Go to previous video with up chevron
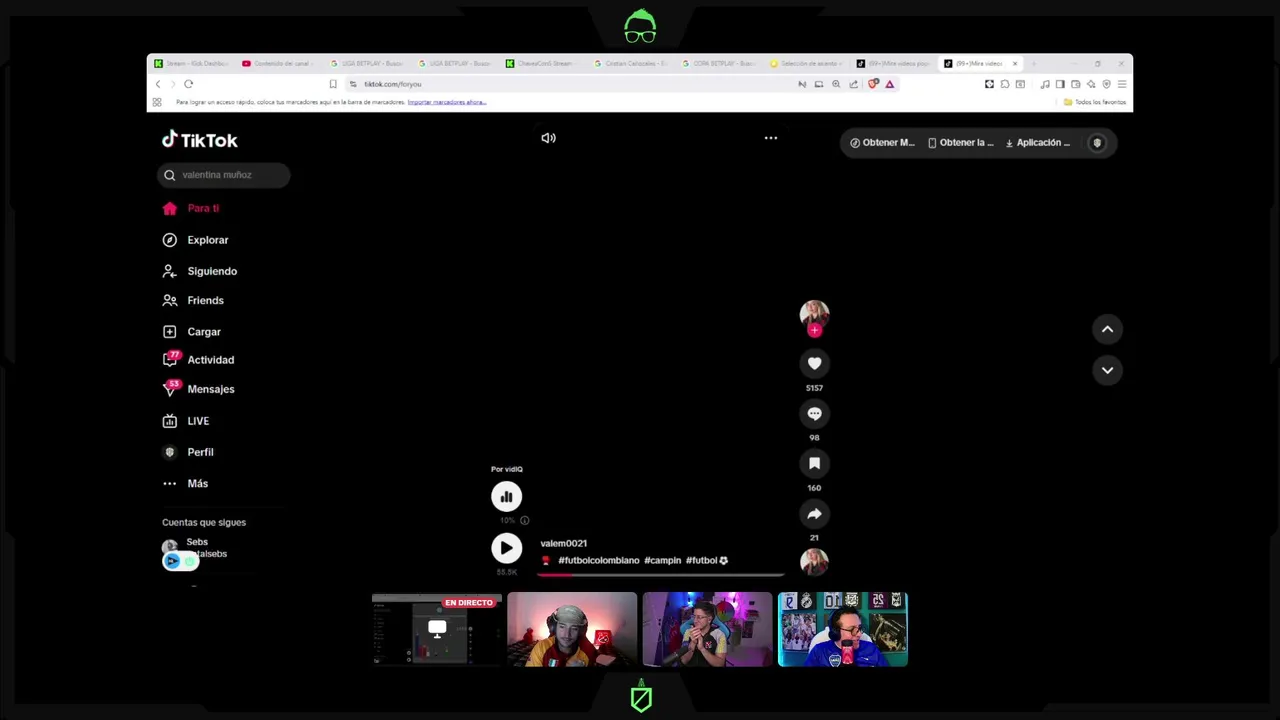The width and height of the screenshot is (1280, 720). pyautogui.click(x=1107, y=329)
